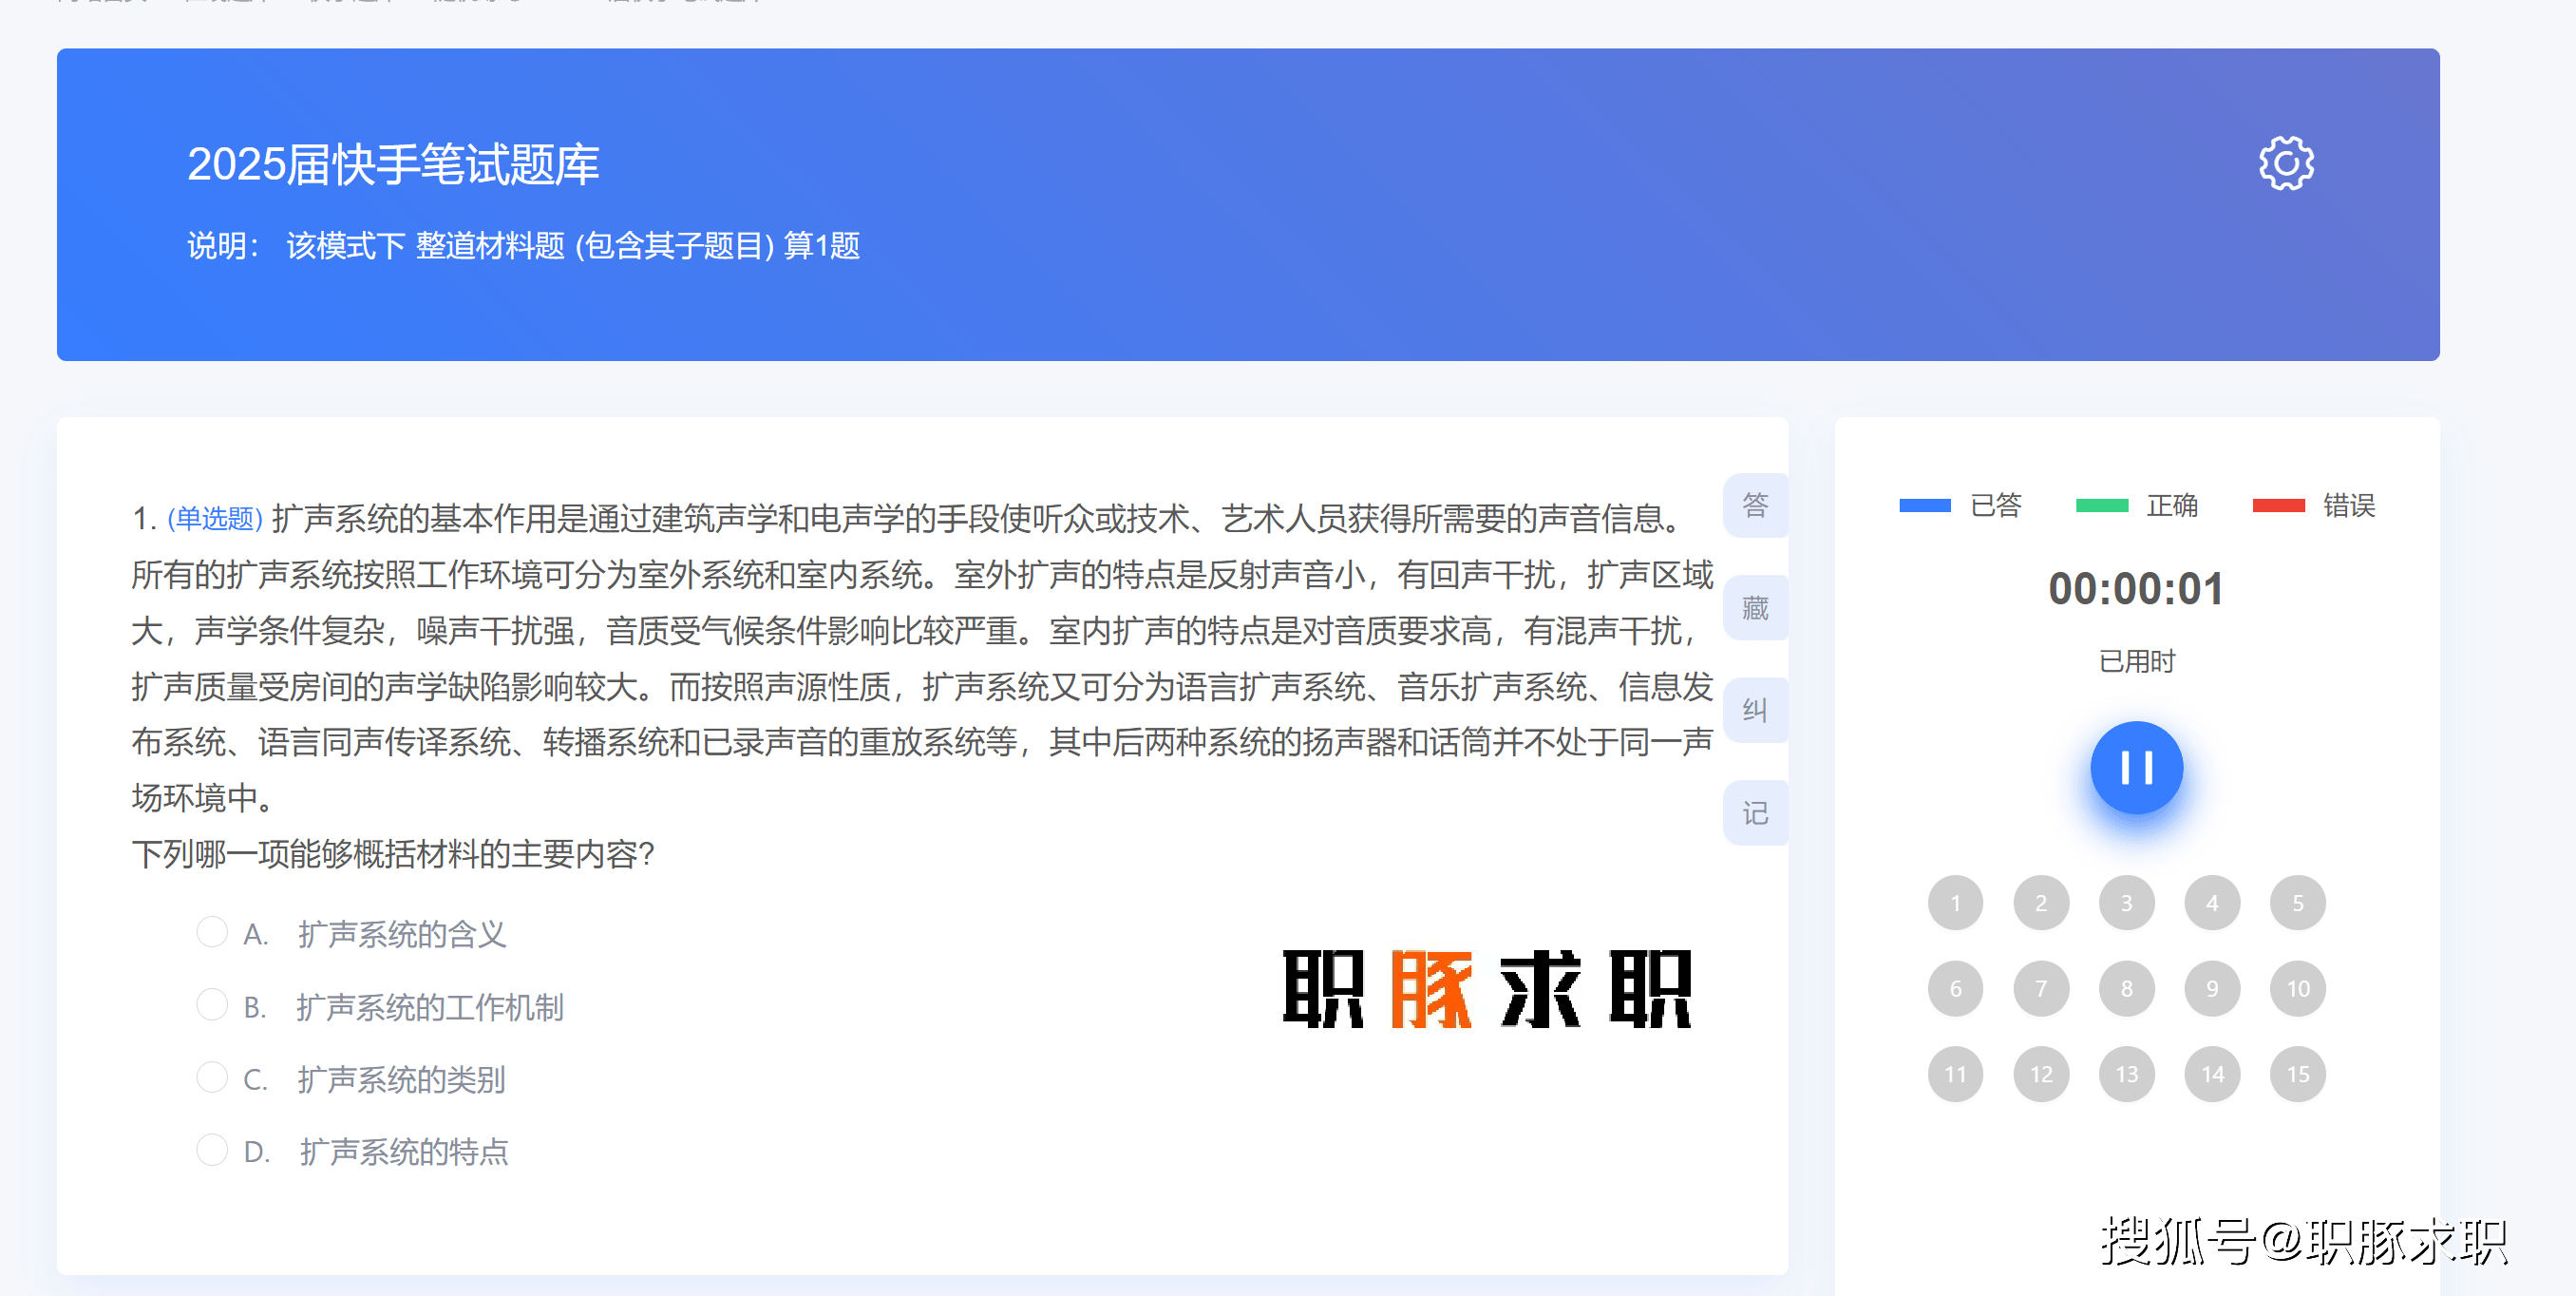Jump to question 5 circle
This screenshot has width=2576, height=1296.
pyautogui.click(x=2297, y=903)
